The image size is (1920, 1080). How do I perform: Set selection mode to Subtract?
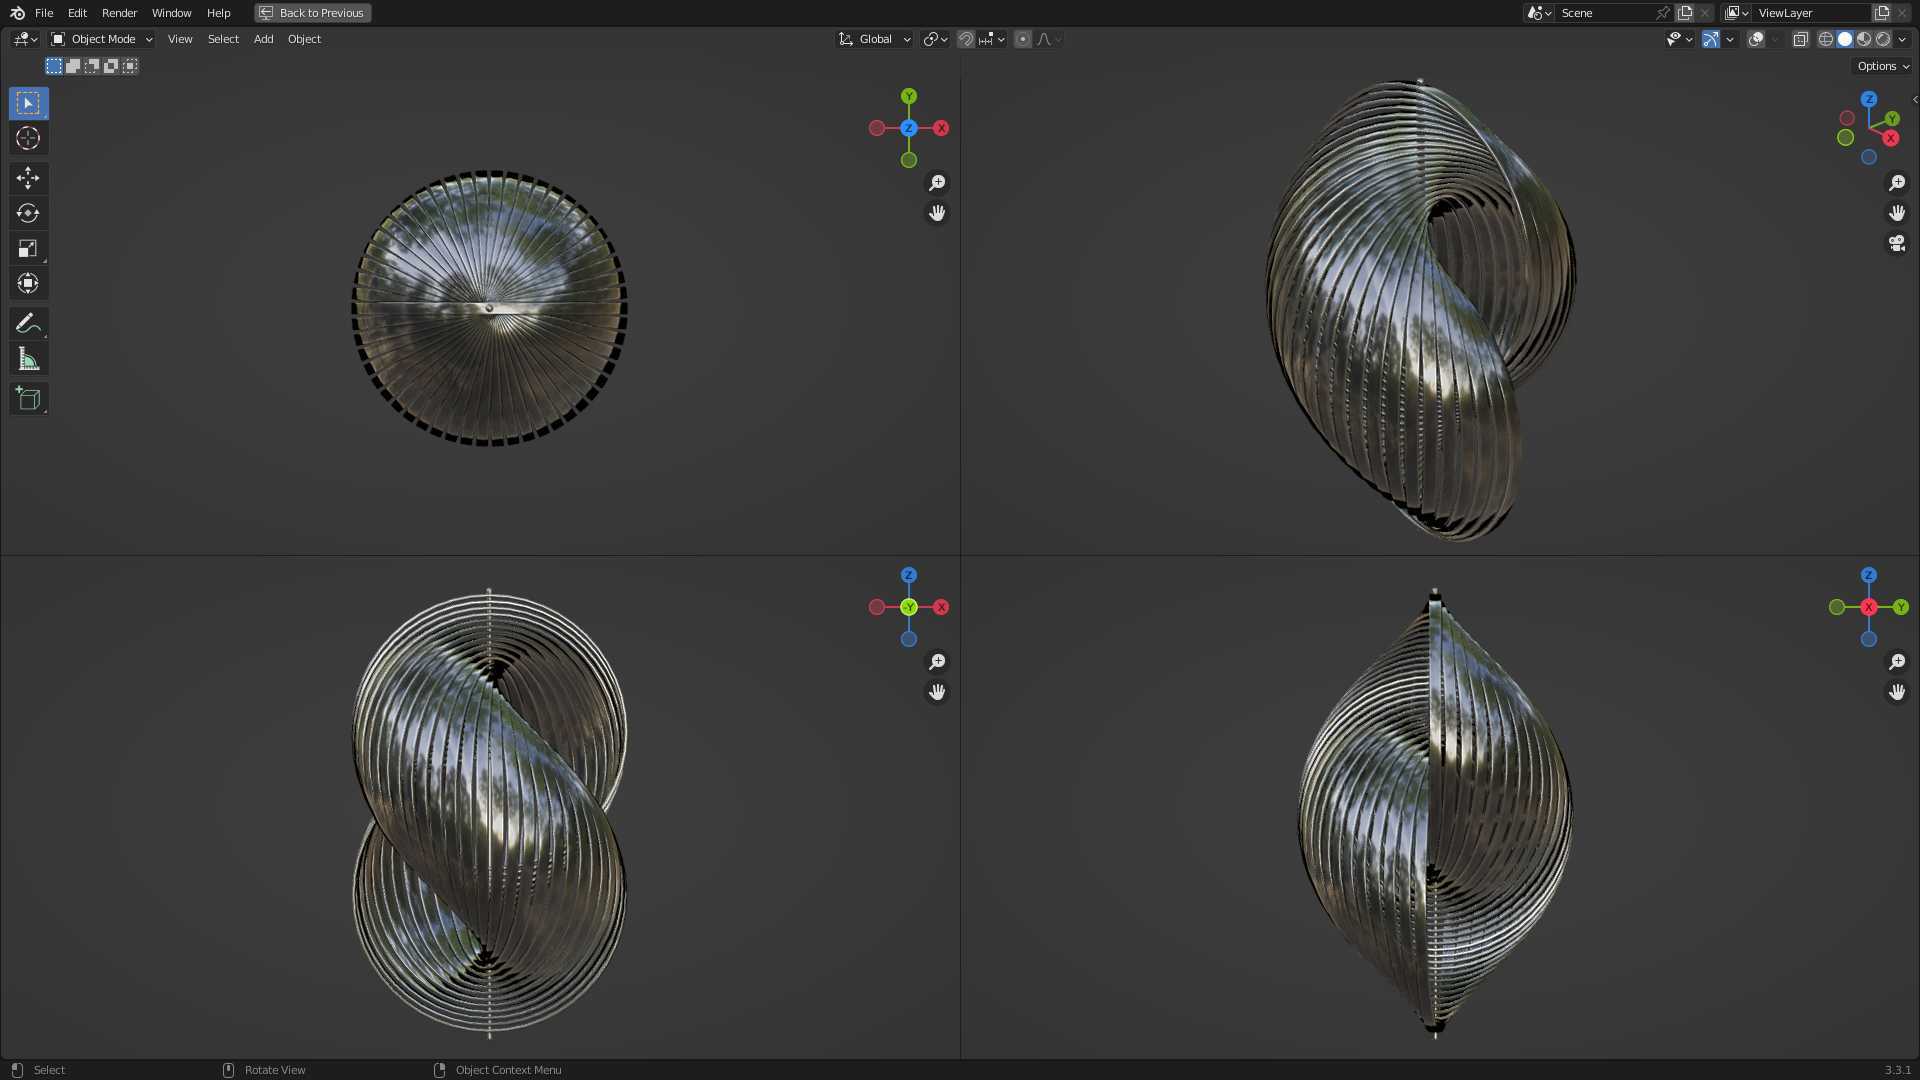click(x=92, y=66)
